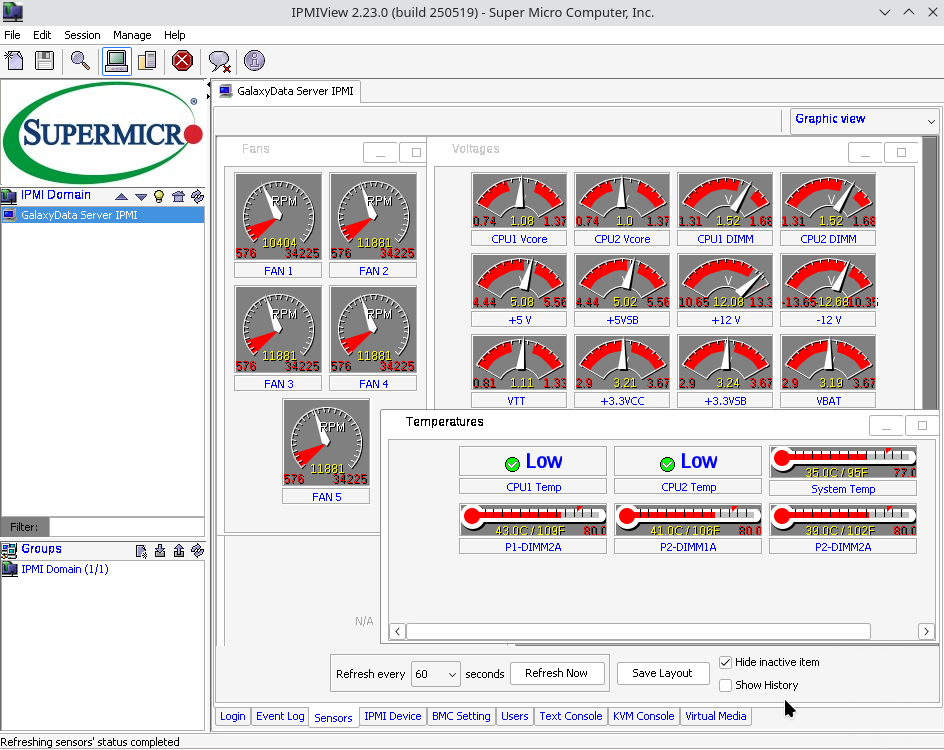
Task: Enable Show History checkbox
Action: coord(725,685)
